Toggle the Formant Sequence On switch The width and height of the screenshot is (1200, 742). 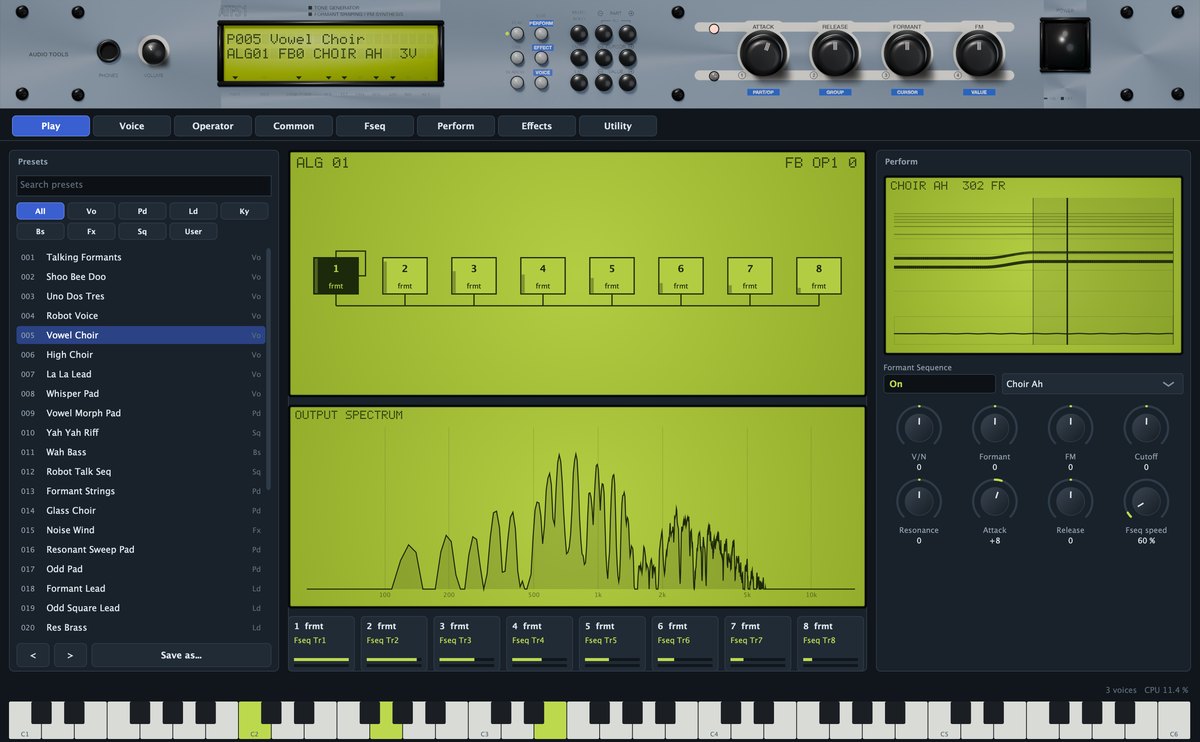pos(939,384)
